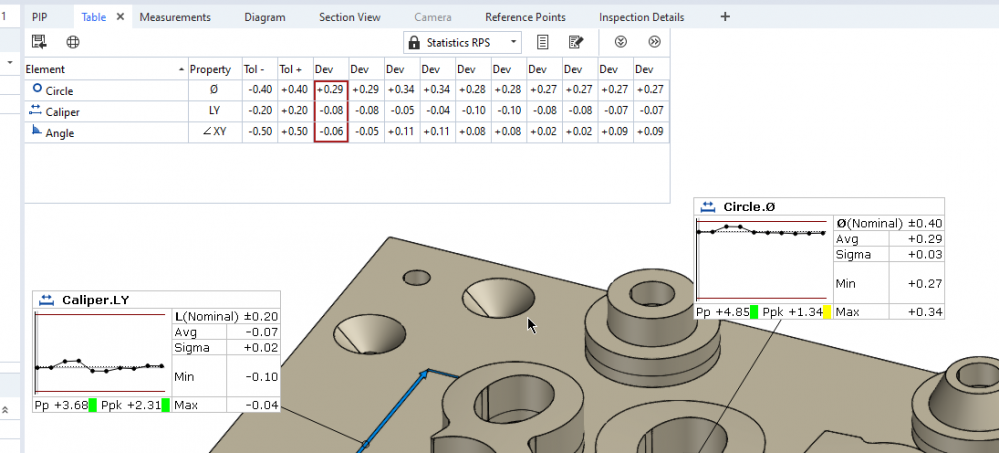
Task: Open the Section View tab
Action: 349,17
